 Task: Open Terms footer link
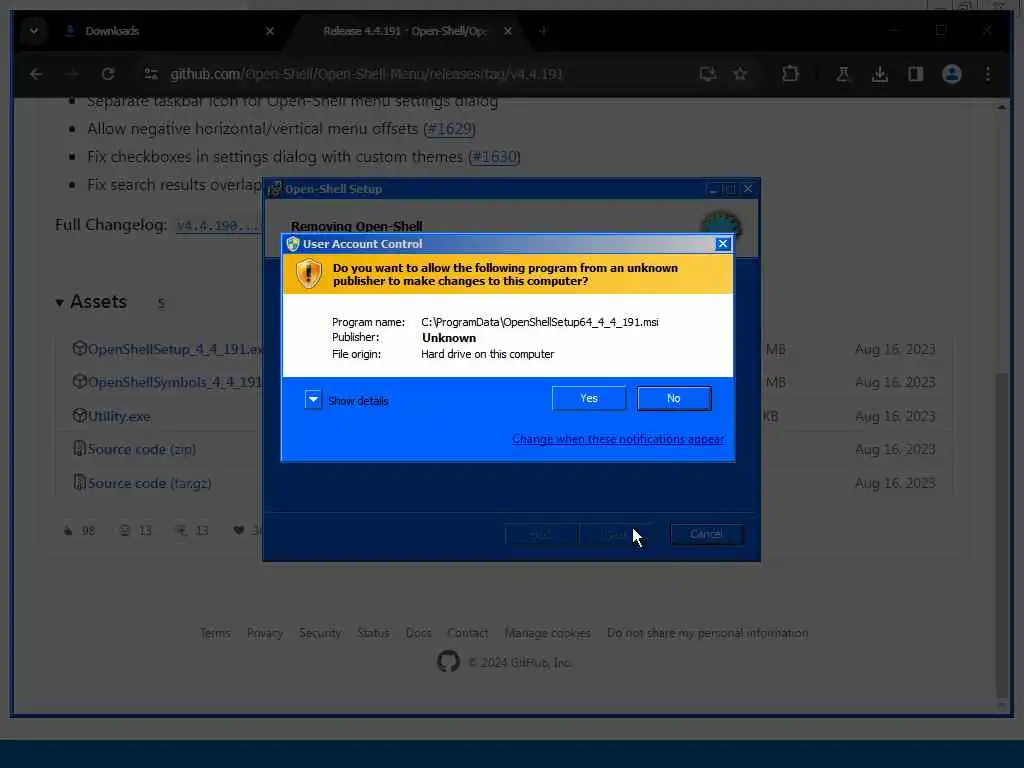(215, 633)
